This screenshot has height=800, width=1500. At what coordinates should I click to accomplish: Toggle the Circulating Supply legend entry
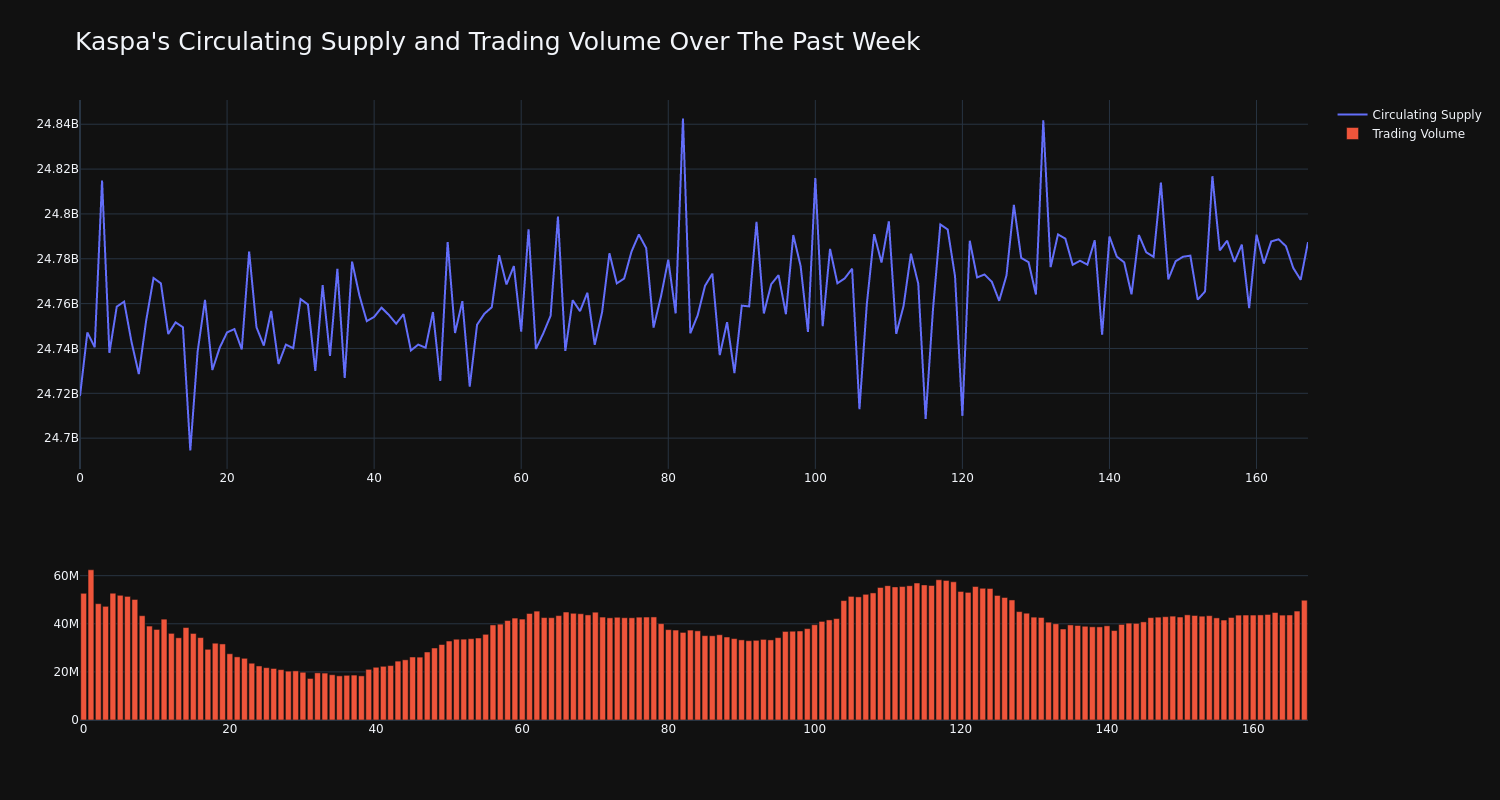(x=1409, y=115)
